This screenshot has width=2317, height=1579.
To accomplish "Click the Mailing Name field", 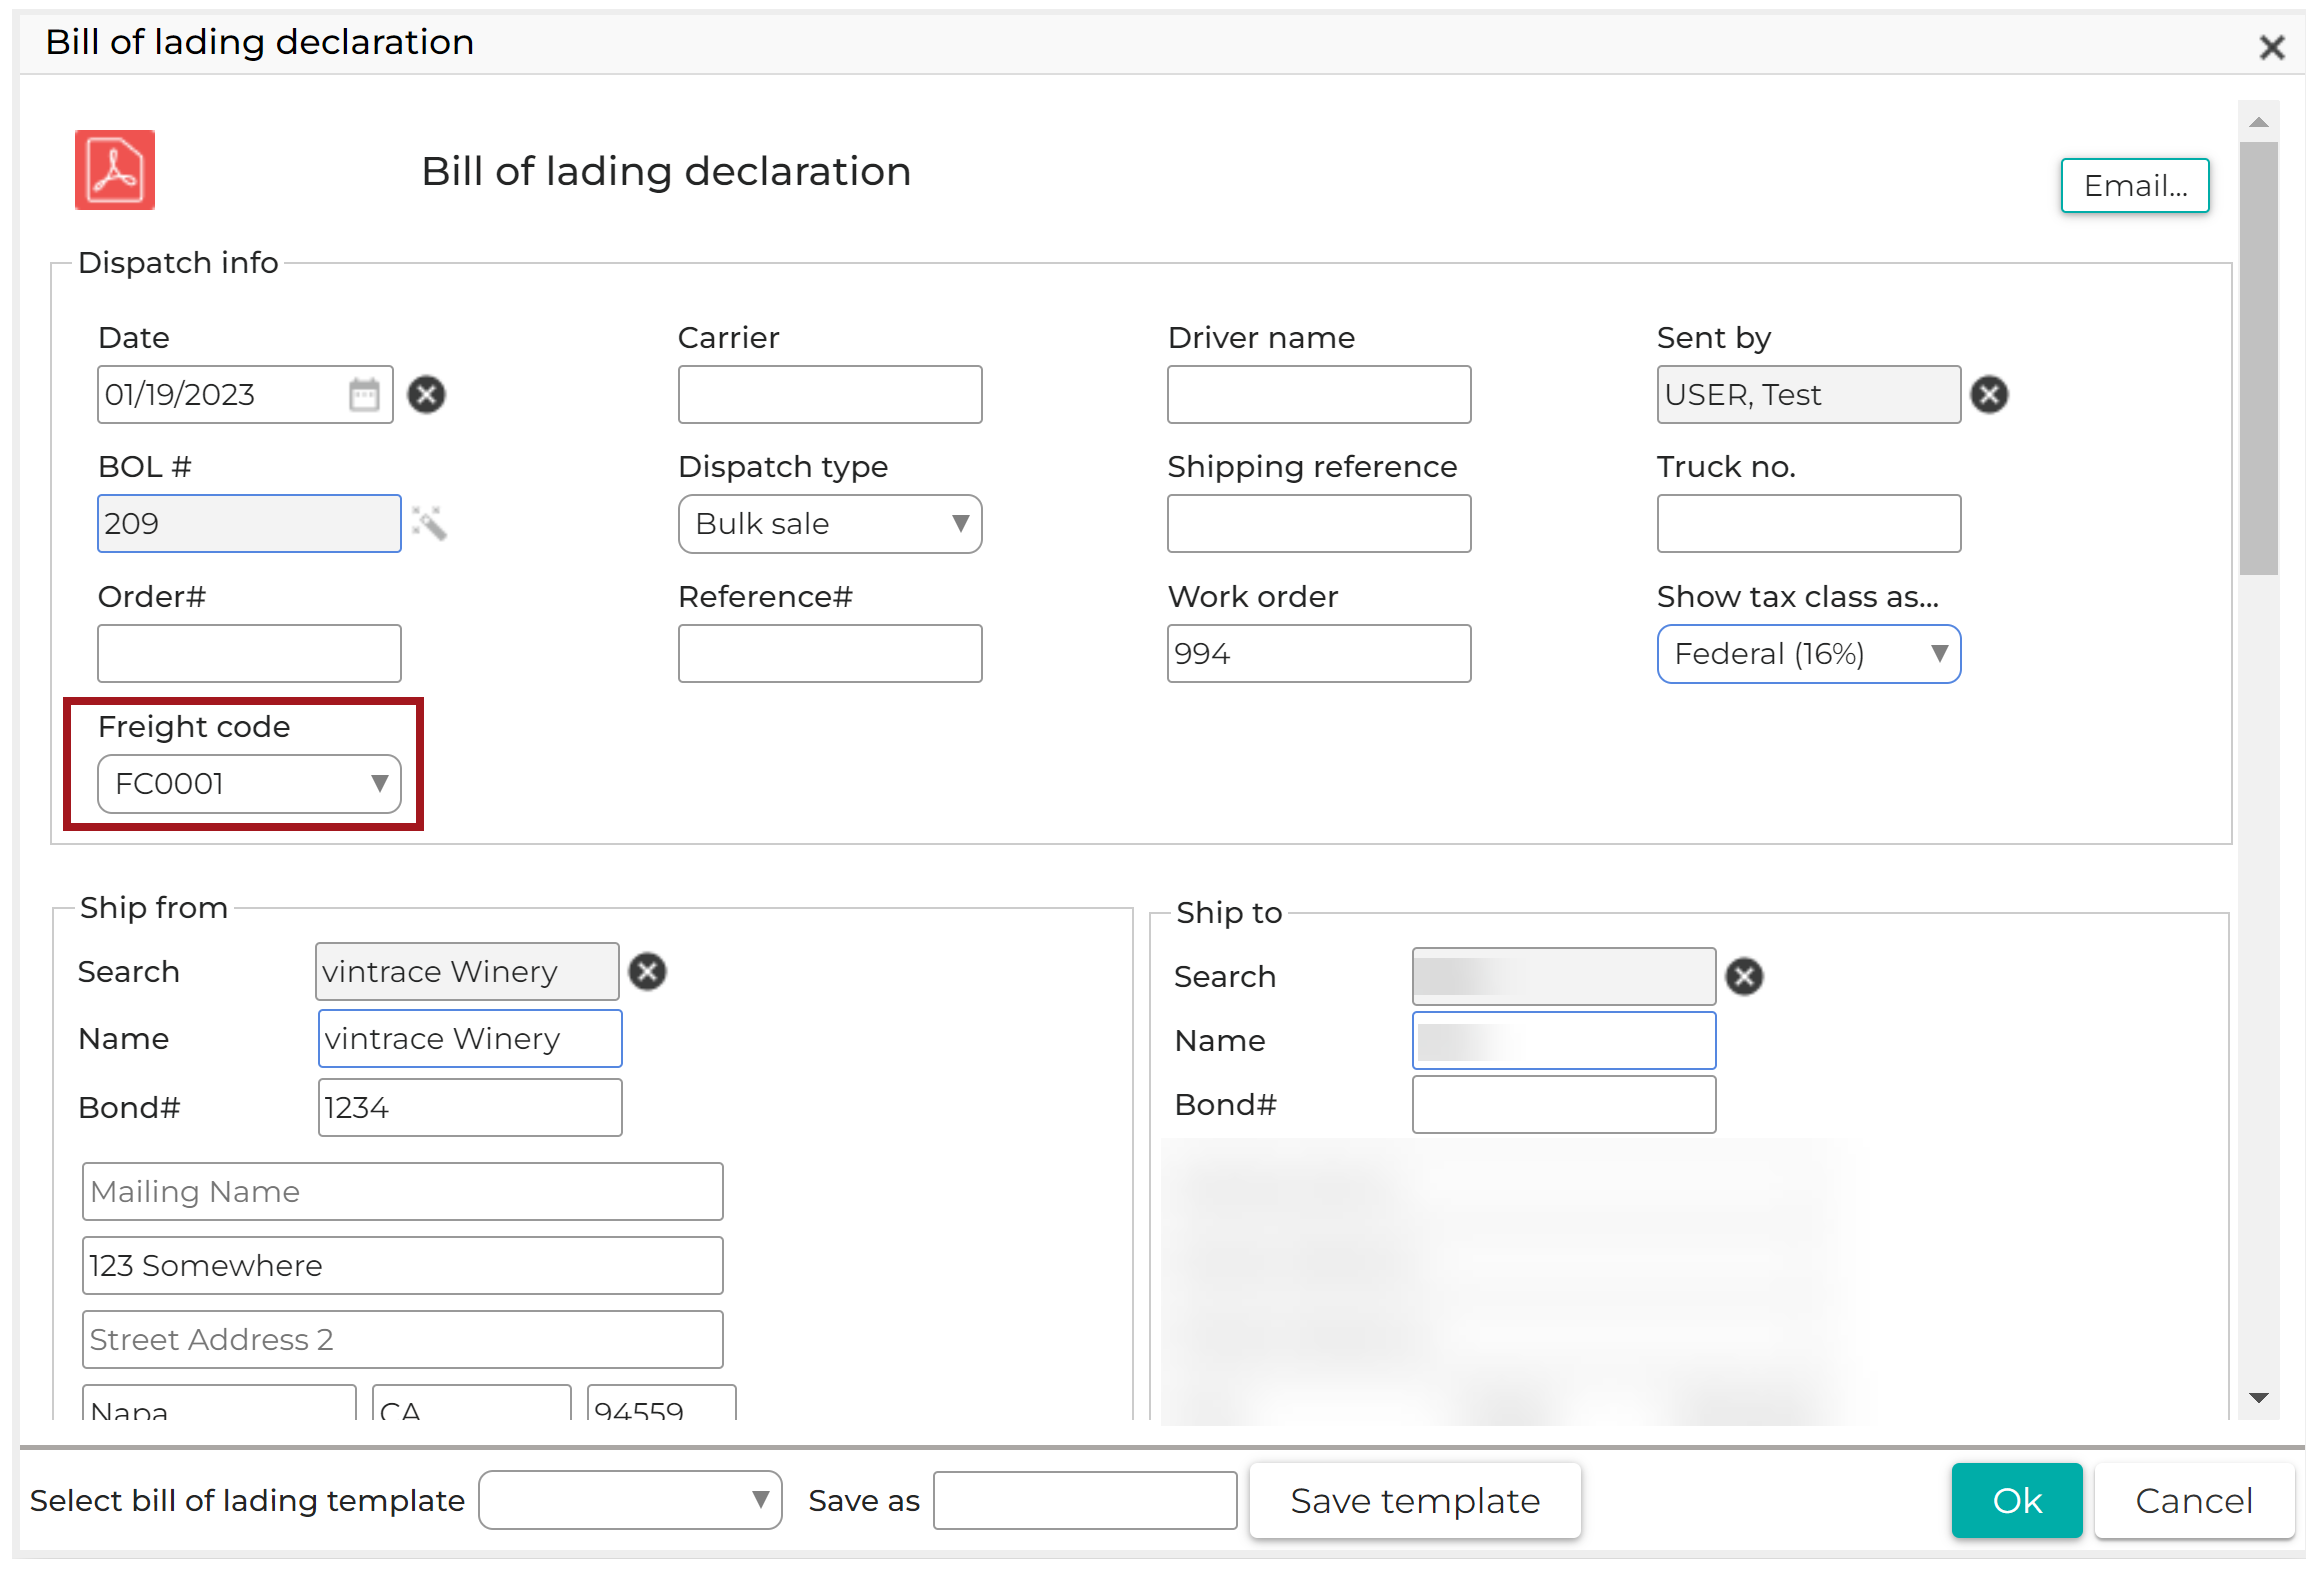I will click(x=403, y=1192).
